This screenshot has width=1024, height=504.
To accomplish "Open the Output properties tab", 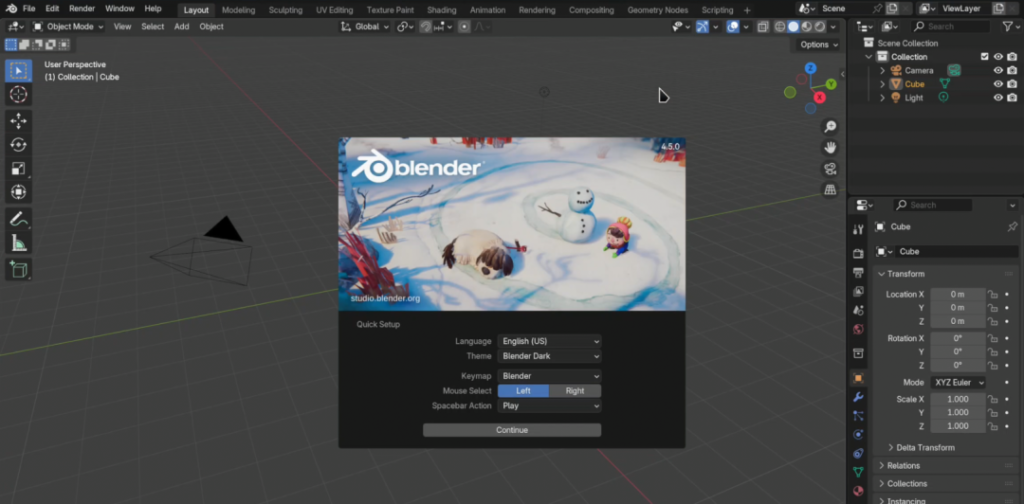I will tap(858, 272).
